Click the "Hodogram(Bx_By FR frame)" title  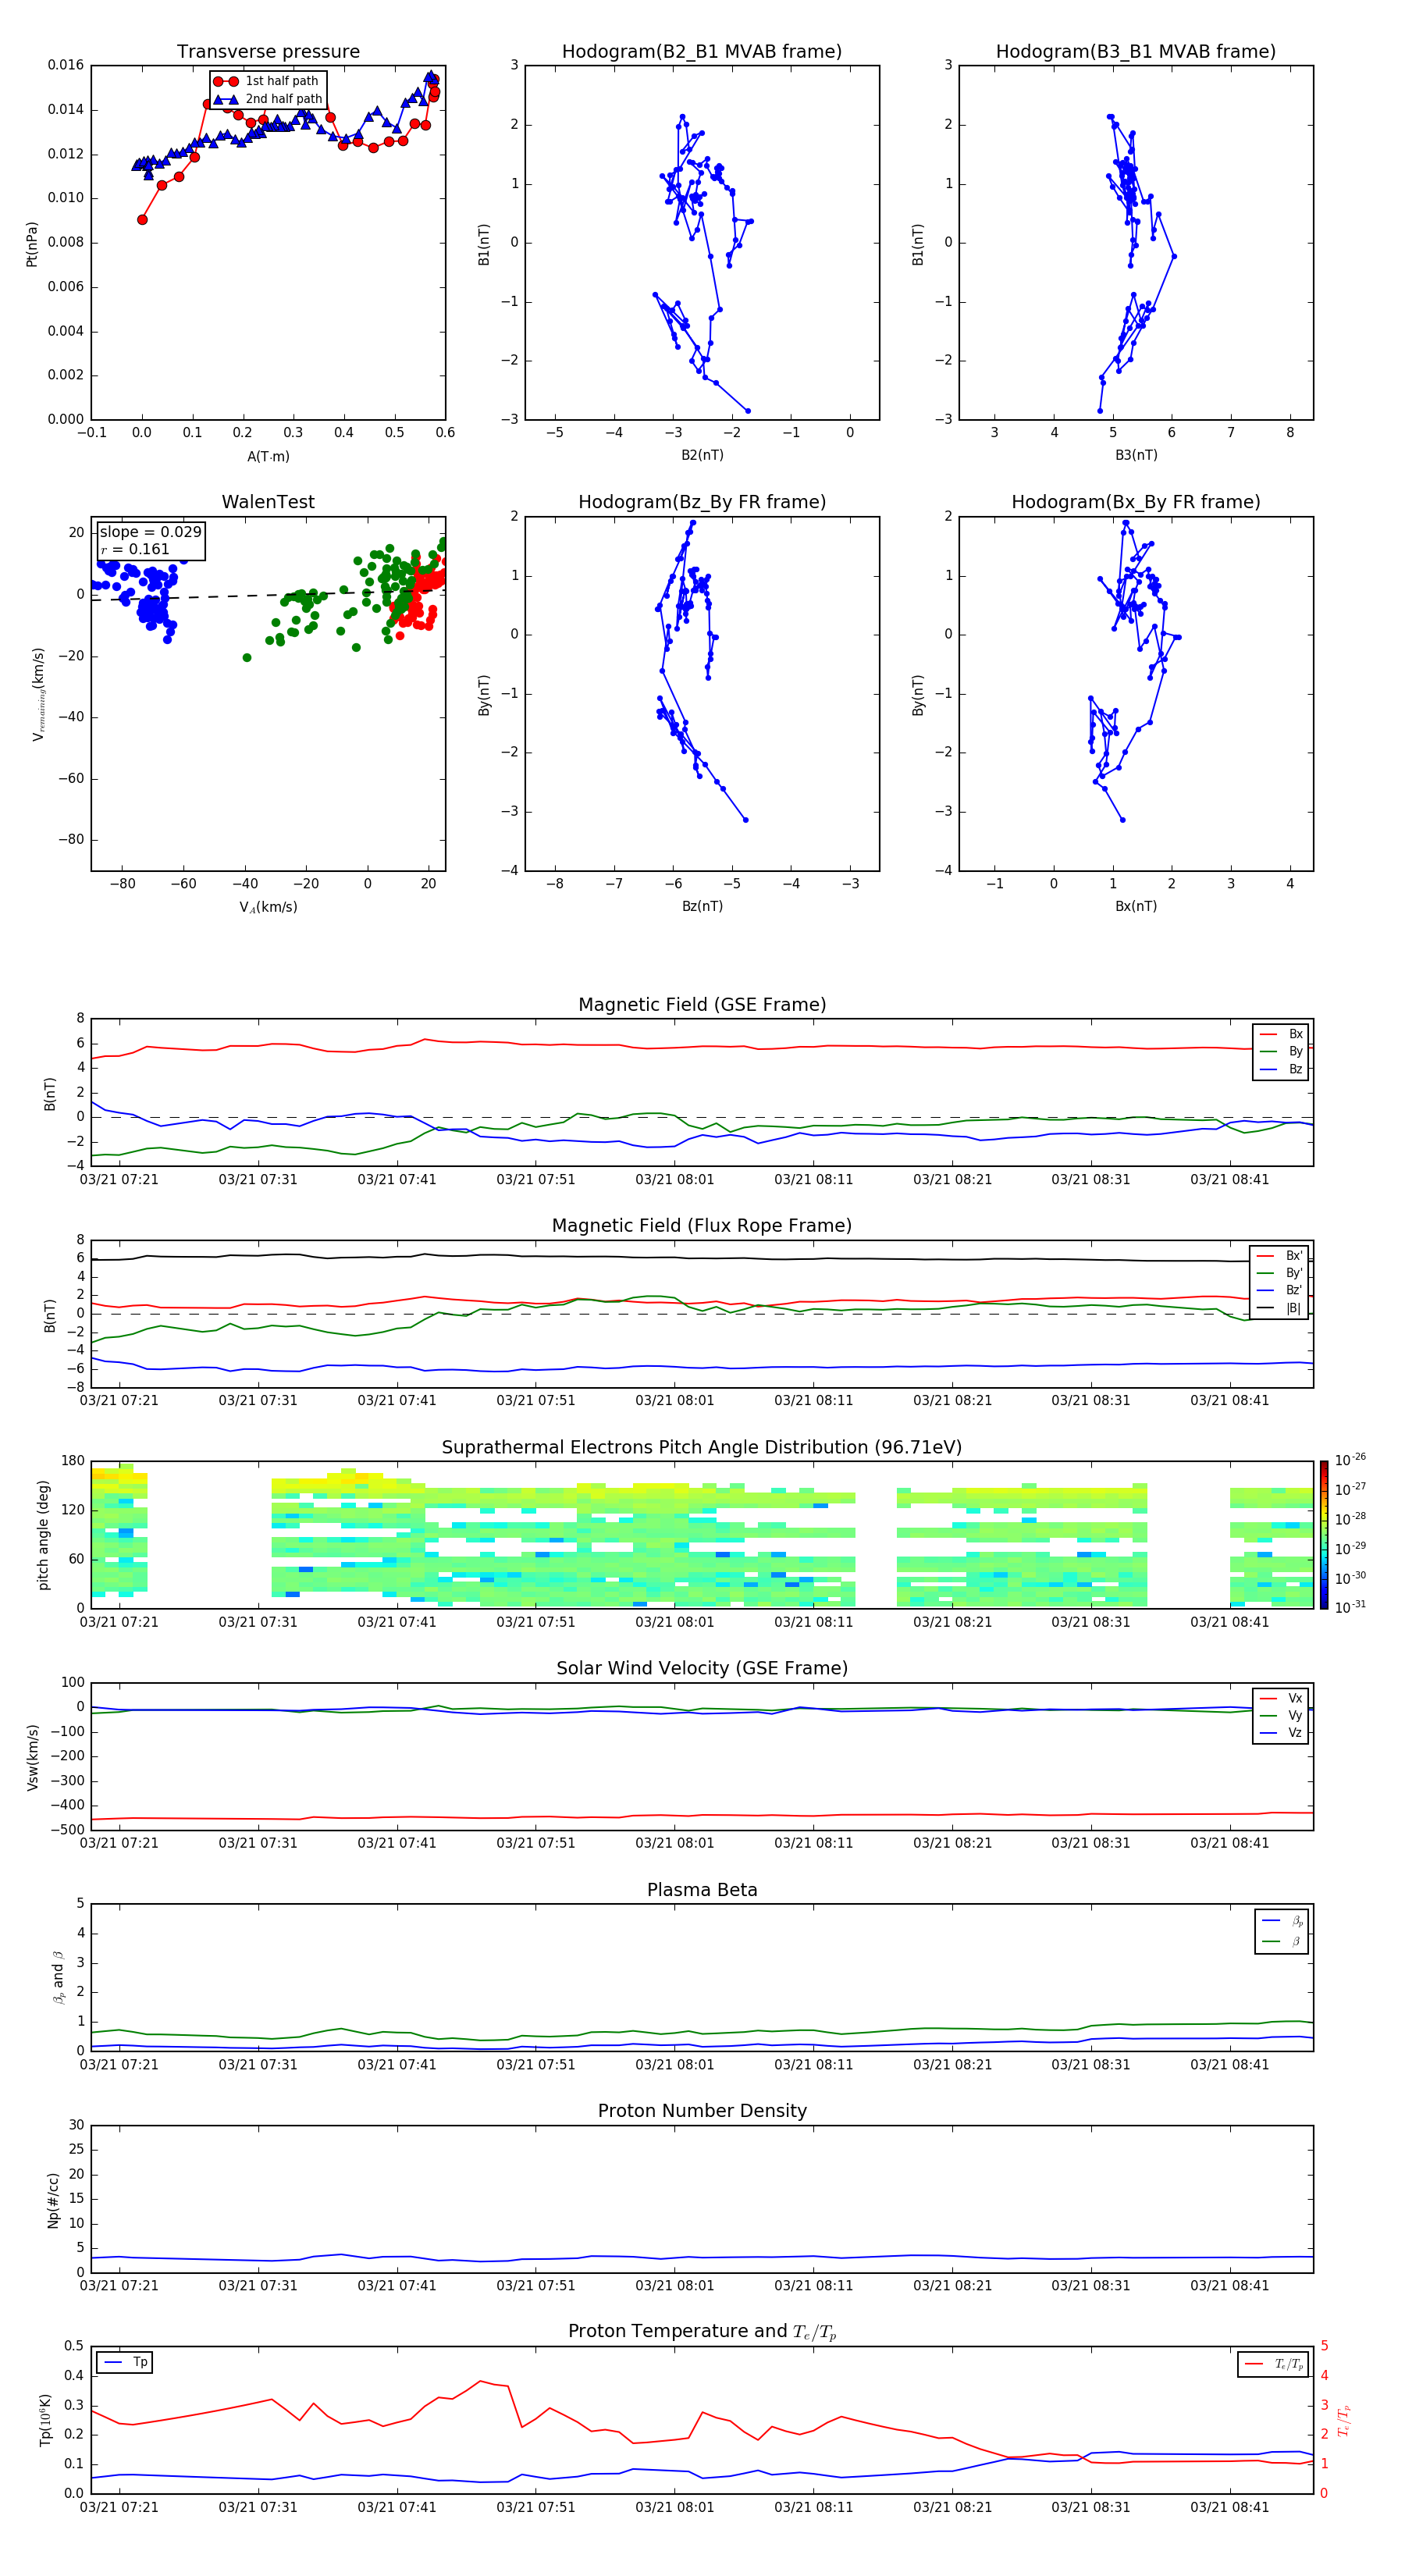tap(1136, 502)
